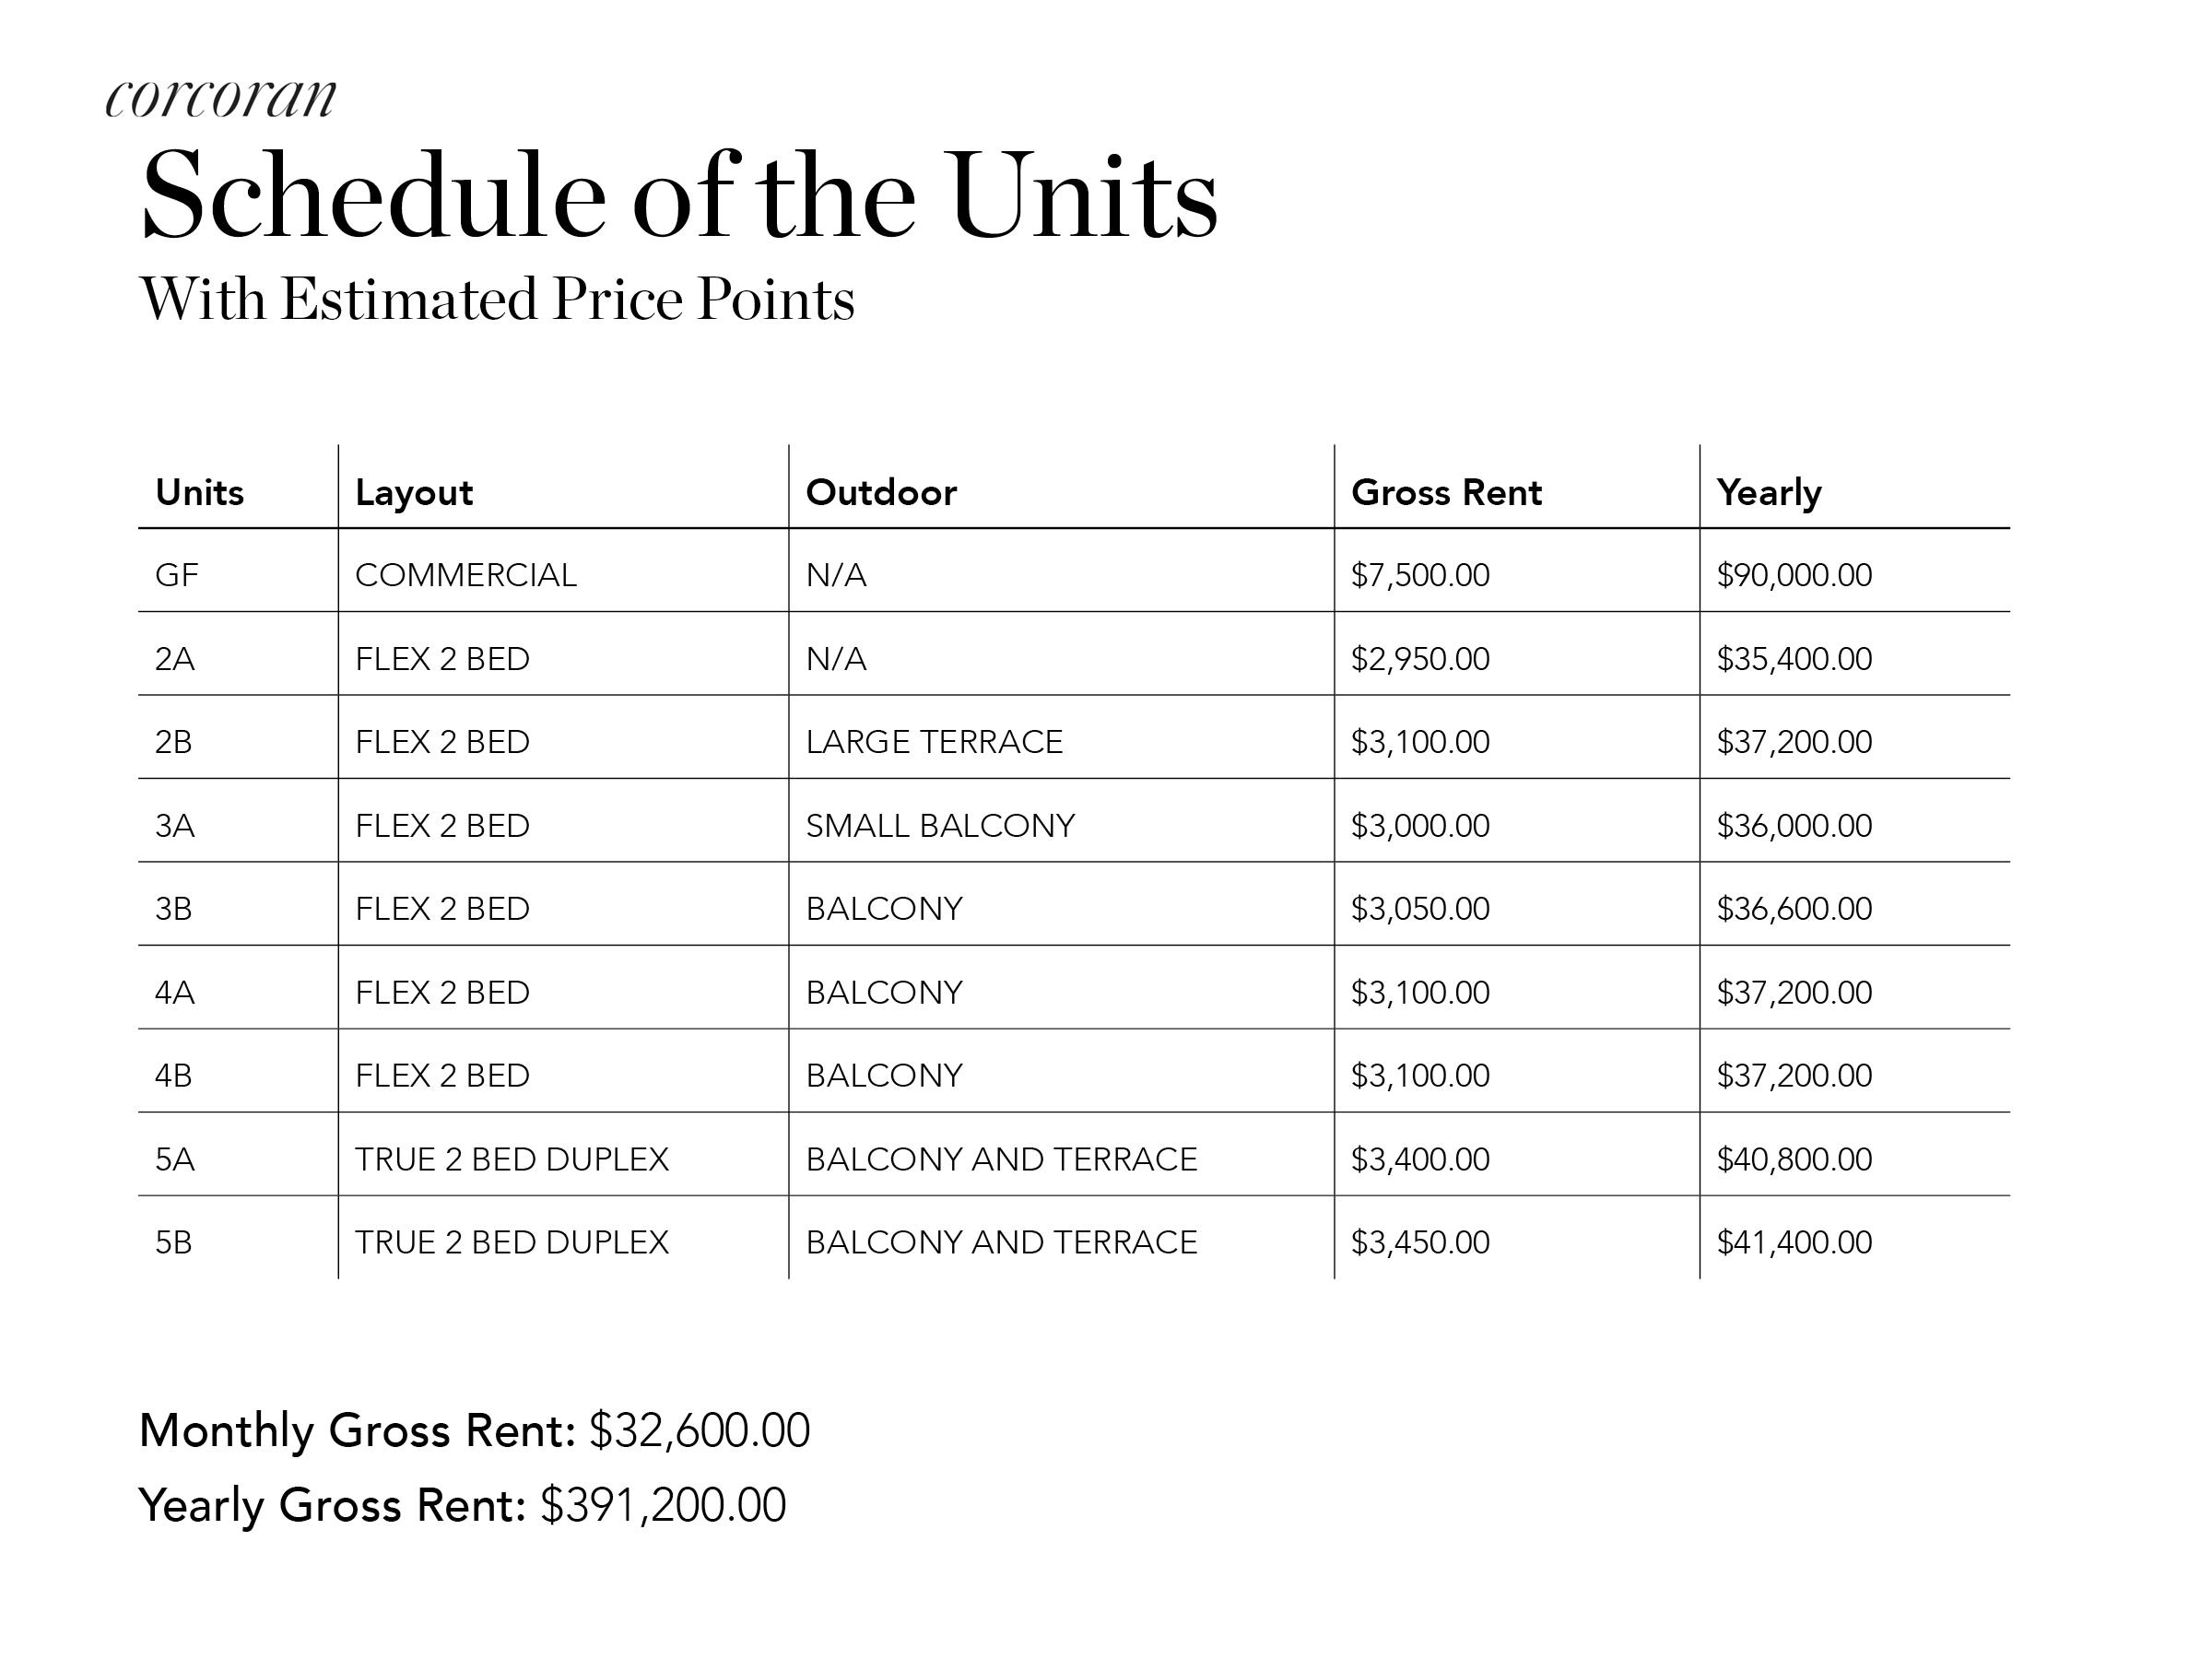
Task: Select the Layout column header
Action: click(413, 492)
